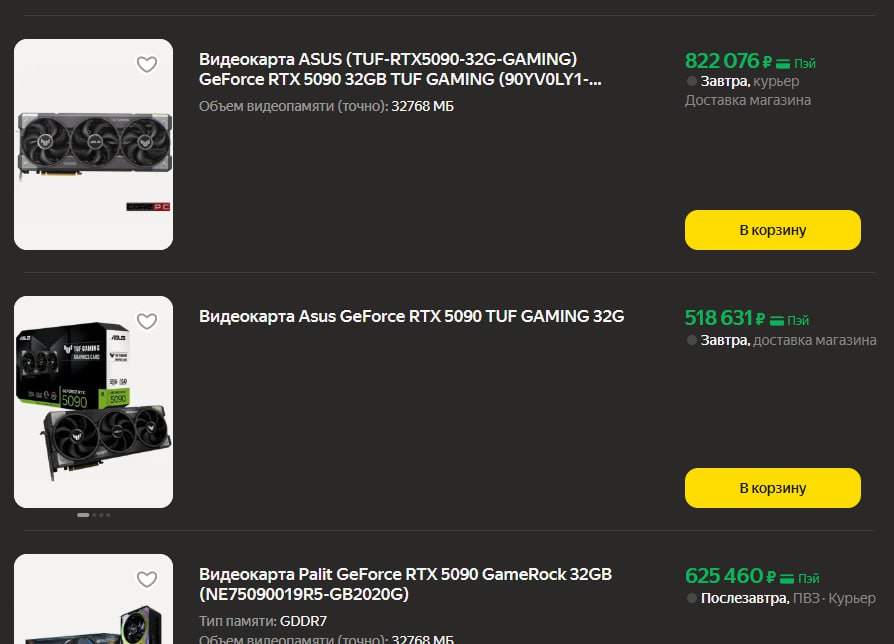
Task: Open Asus GeForce RTX 5090 TUF GAMING 32G link
Action: pos(411,316)
